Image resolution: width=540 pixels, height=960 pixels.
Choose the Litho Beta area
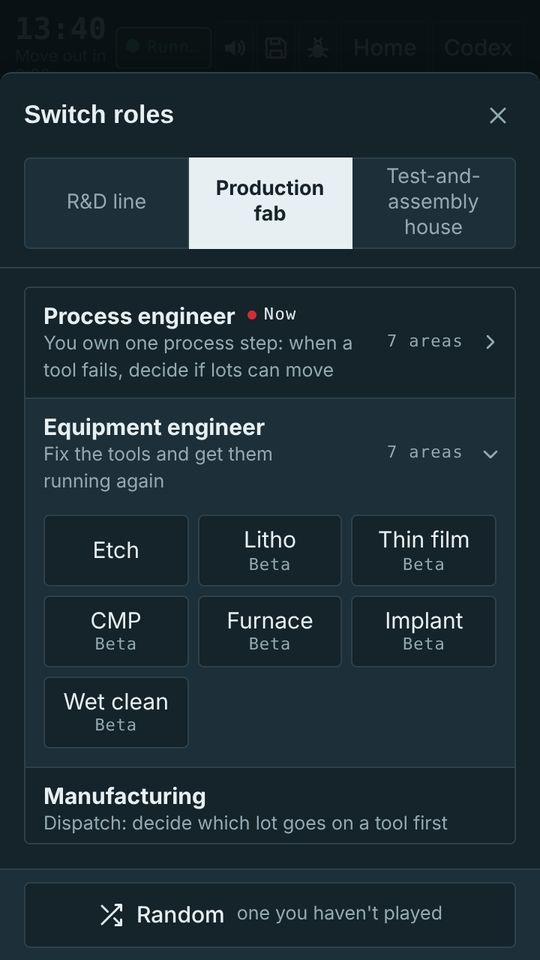pos(270,550)
